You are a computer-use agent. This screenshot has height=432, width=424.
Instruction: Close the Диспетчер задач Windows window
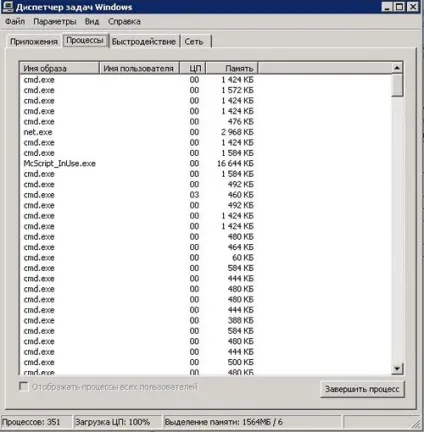[x=413, y=7]
